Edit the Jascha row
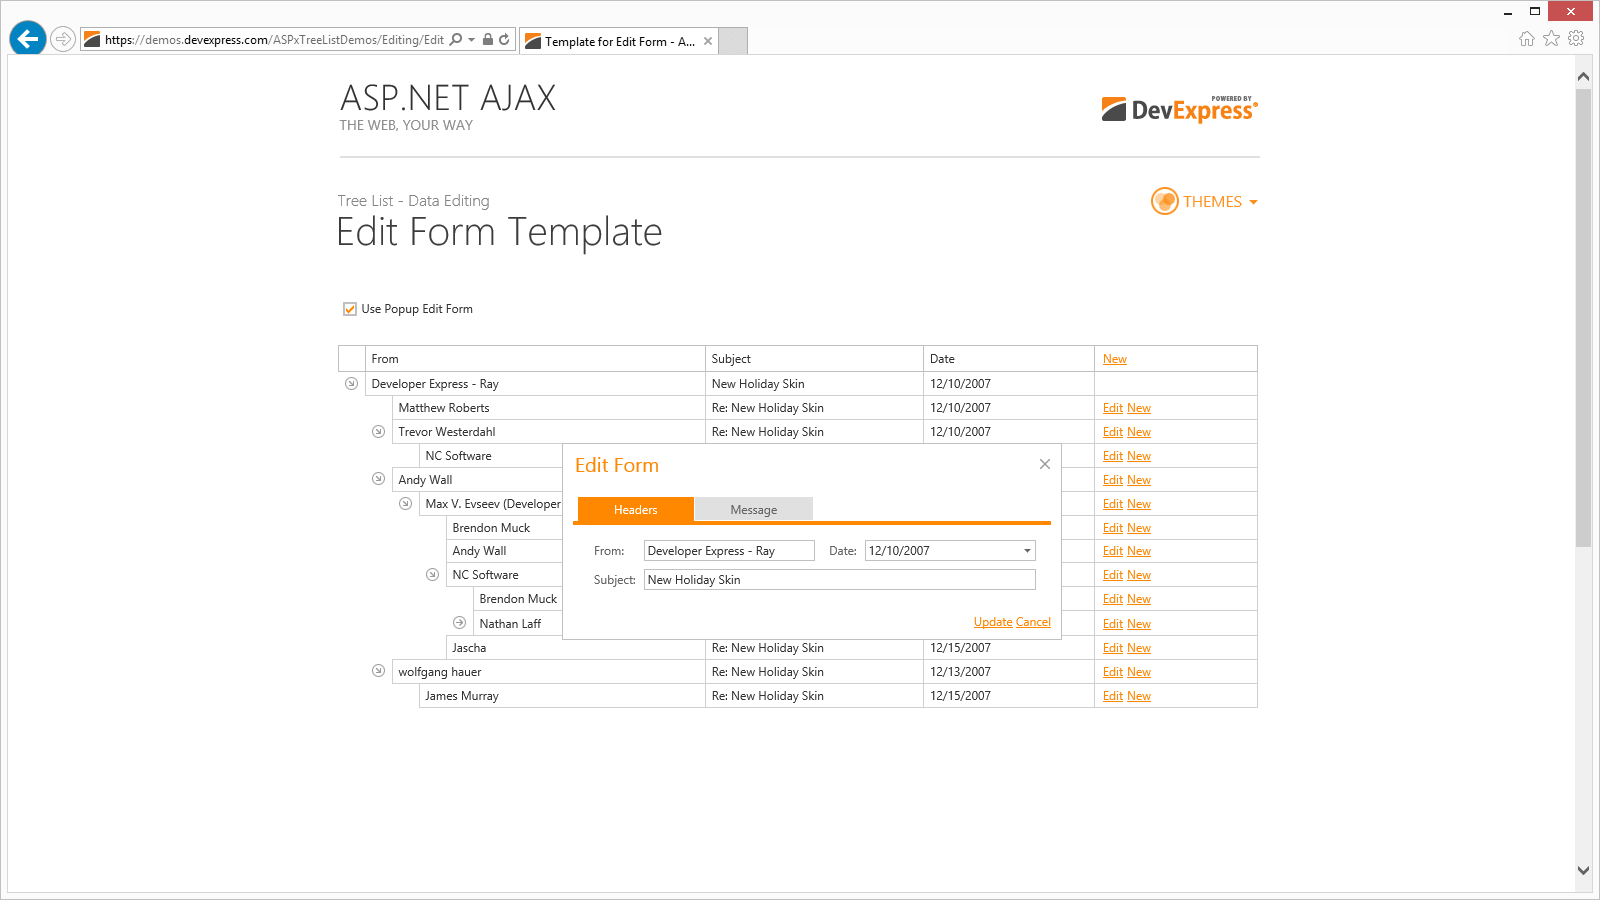This screenshot has width=1600, height=900. click(1112, 648)
